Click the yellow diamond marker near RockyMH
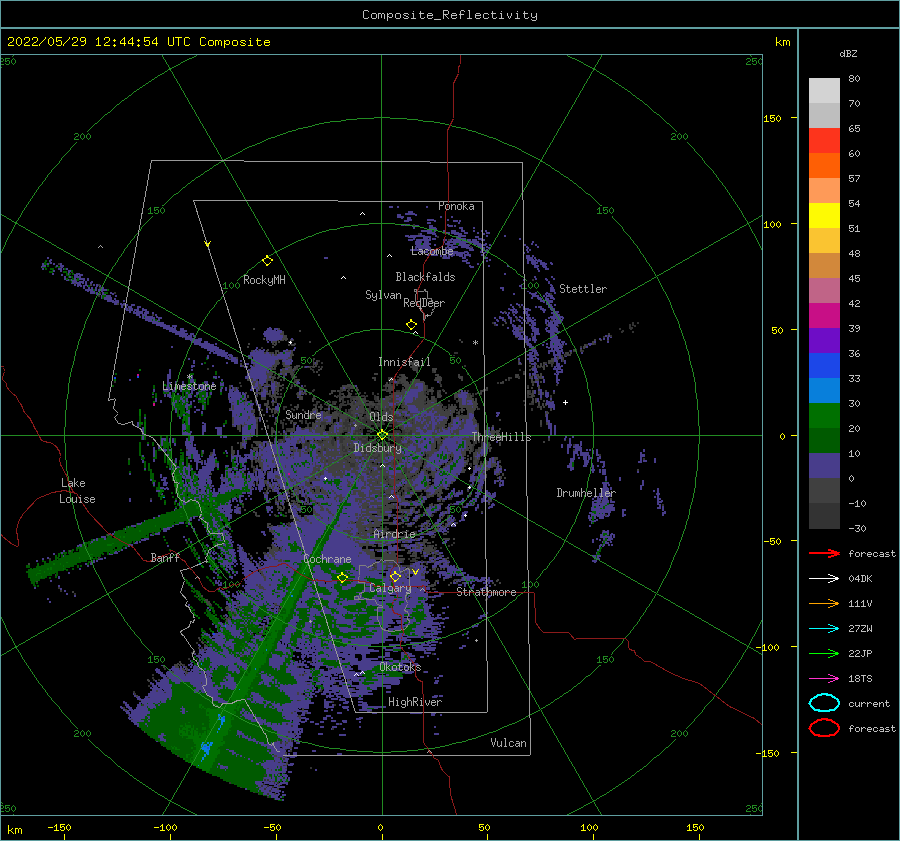Viewport: 900px width, 841px height. (267, 261)
